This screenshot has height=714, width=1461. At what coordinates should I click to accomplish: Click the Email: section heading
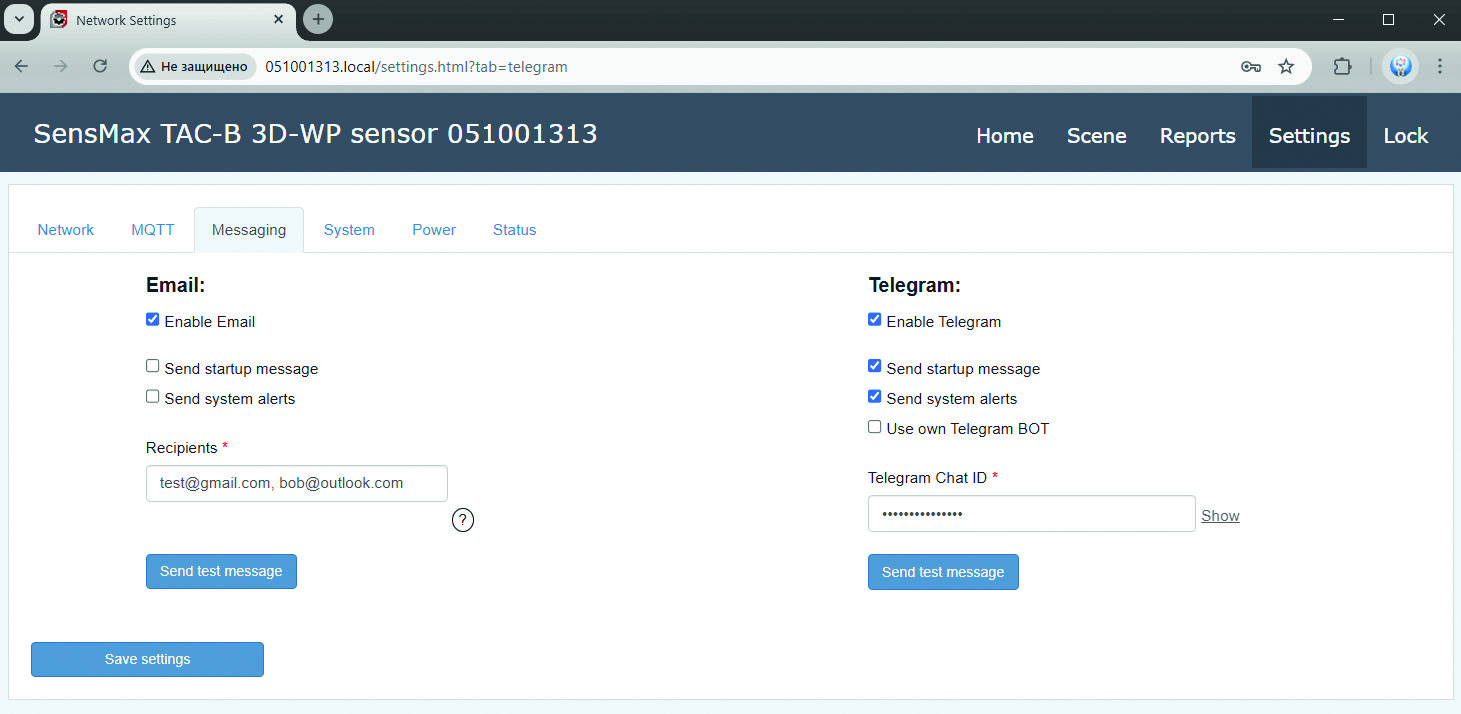click(175, 285)
